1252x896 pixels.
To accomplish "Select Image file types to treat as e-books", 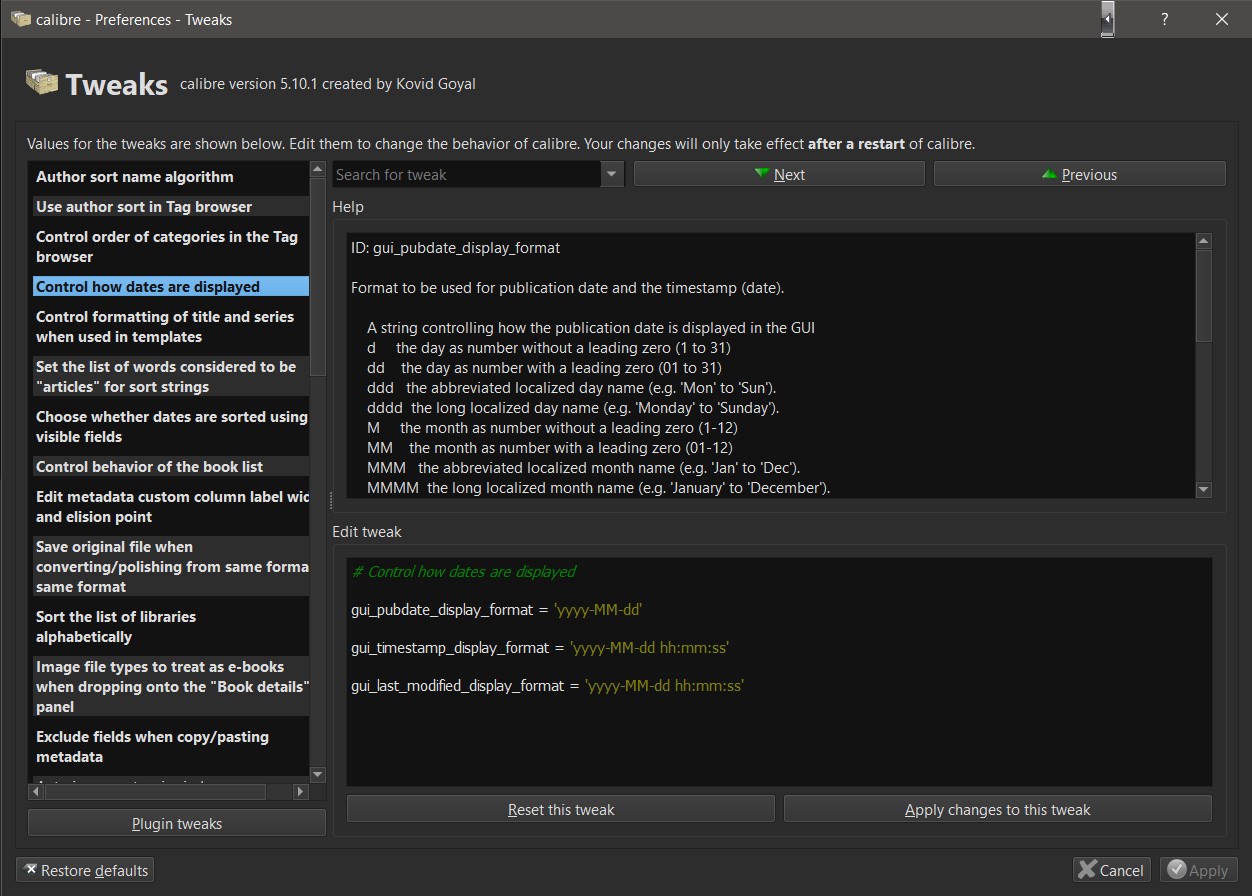I will (x=170, y=687).
